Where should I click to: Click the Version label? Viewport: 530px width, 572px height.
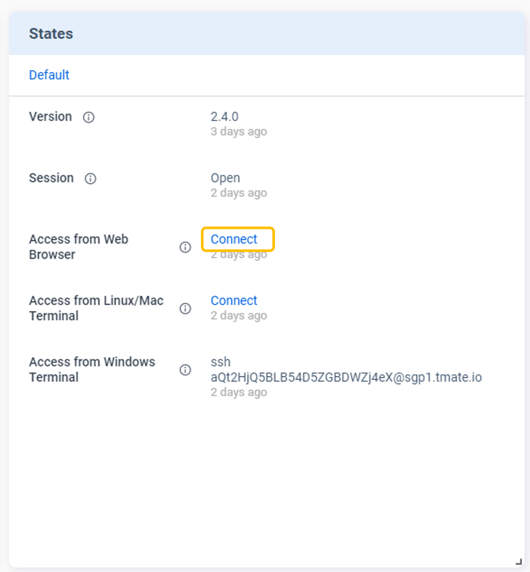50,117
